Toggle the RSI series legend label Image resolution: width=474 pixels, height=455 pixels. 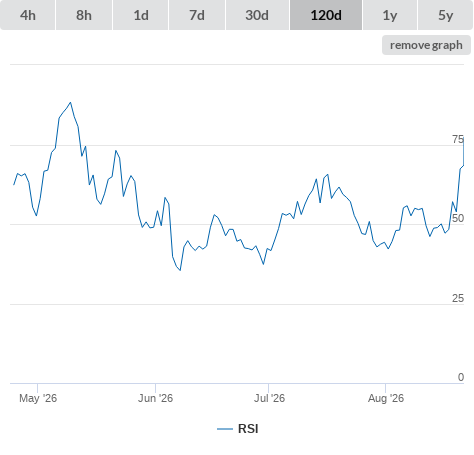click(248, 429)
